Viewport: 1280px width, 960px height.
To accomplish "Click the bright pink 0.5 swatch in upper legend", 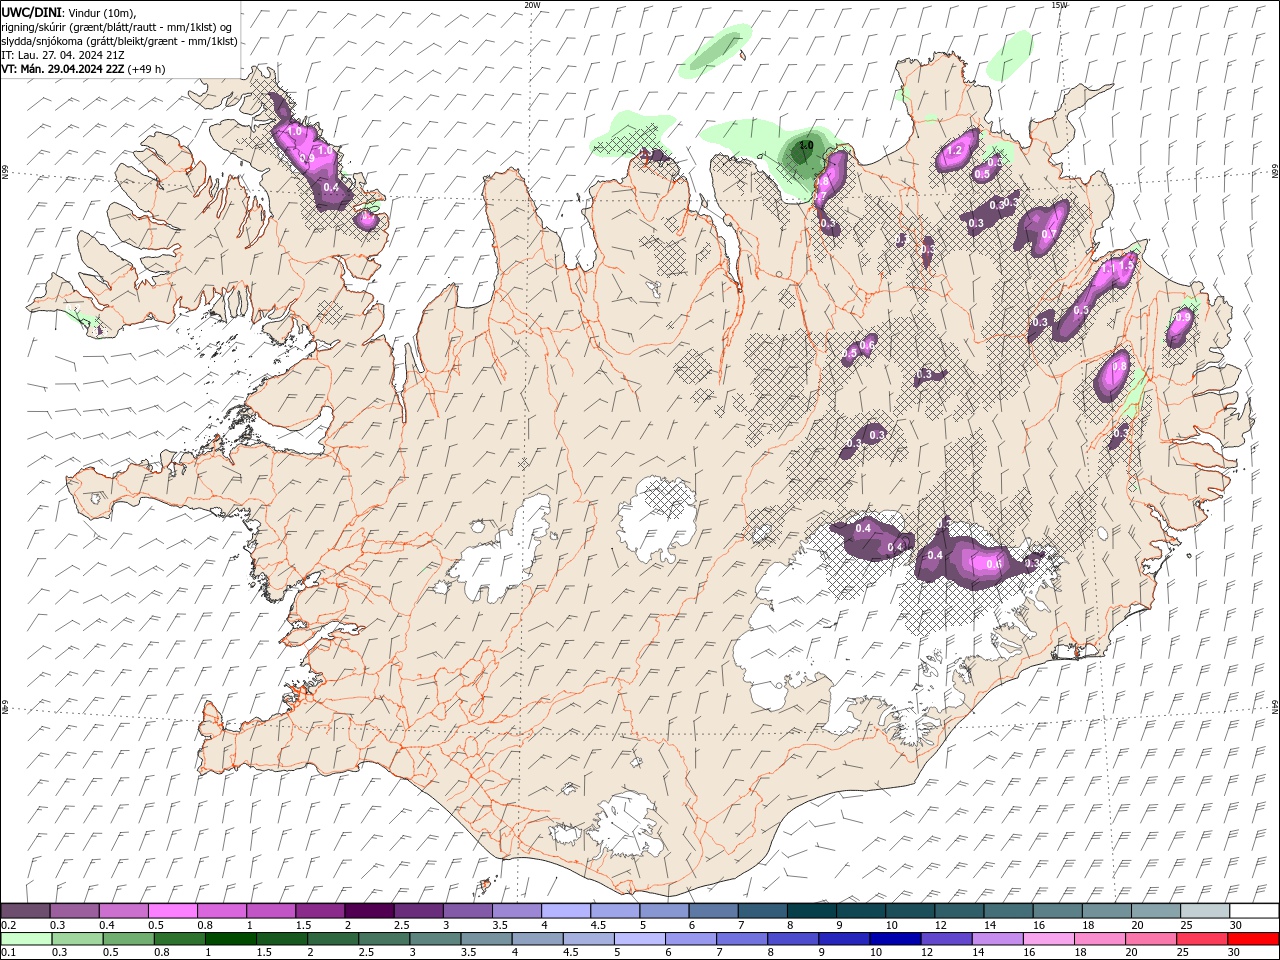I will click(x=173, y=910).
